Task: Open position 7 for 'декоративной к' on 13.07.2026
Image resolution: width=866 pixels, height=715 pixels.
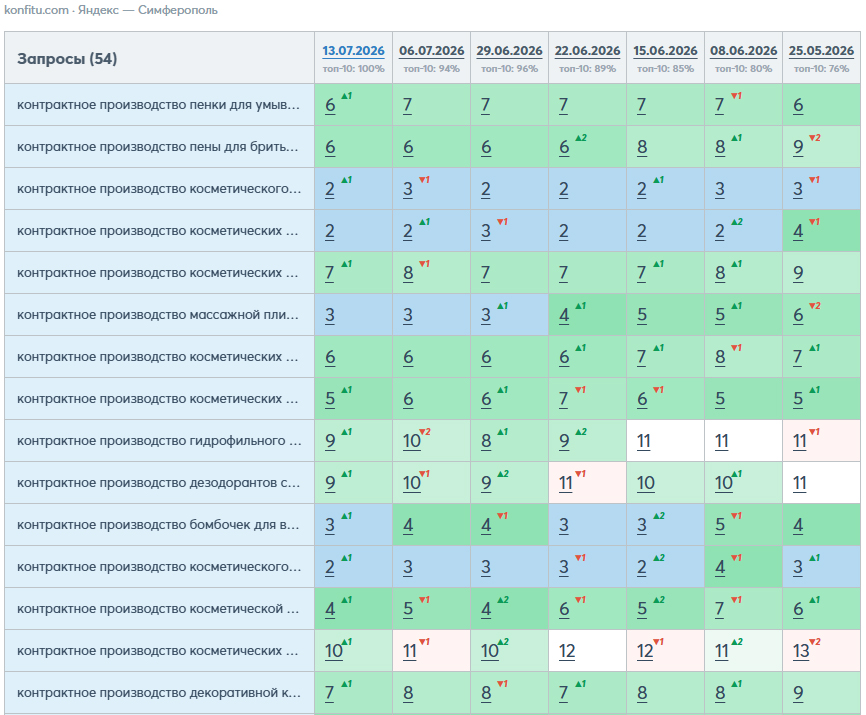Action: pyautogui.click(x=329, y=692)
